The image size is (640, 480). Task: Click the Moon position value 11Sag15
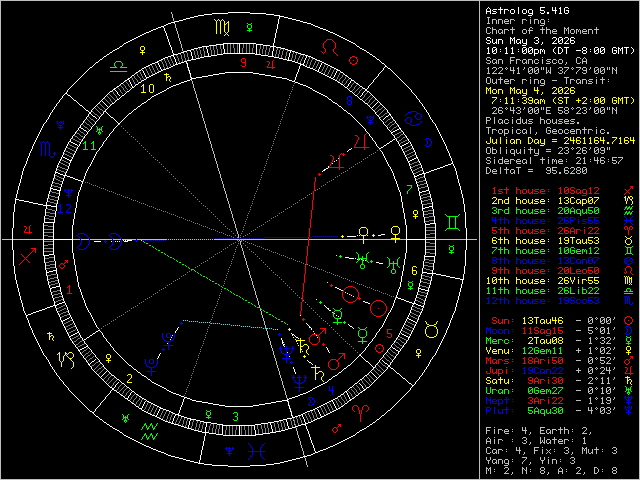[542, 331]
